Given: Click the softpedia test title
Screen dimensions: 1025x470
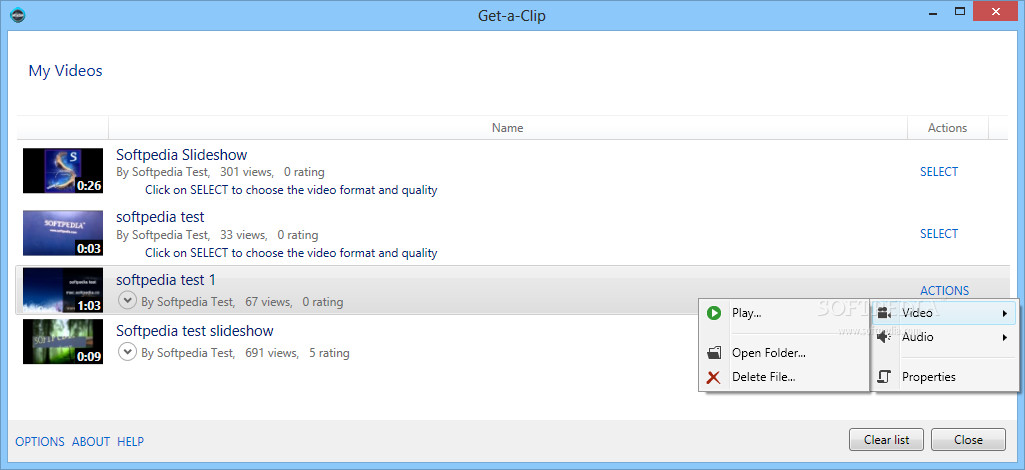Looking at the screenshot, I should pos(160,217).
